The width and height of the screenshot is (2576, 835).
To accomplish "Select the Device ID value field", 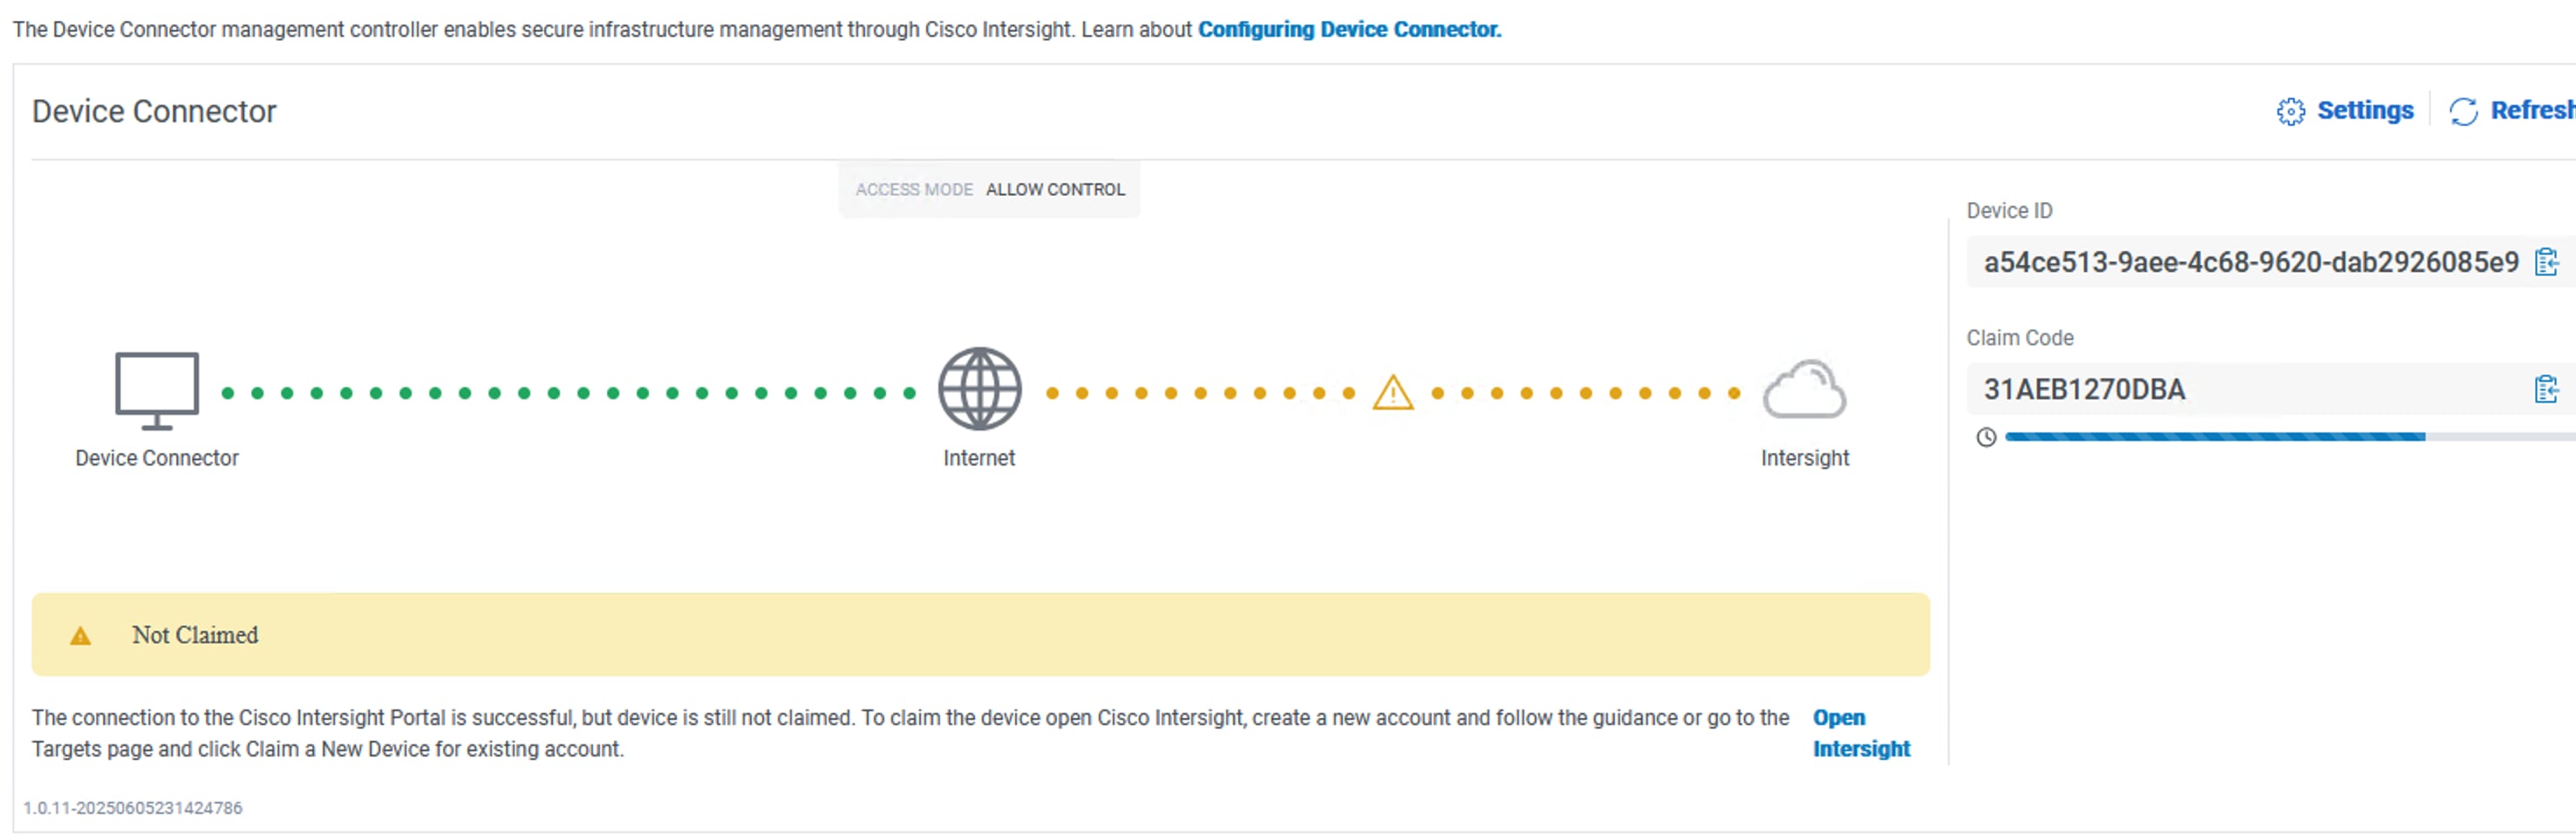I will click(x=2250, y=262).
